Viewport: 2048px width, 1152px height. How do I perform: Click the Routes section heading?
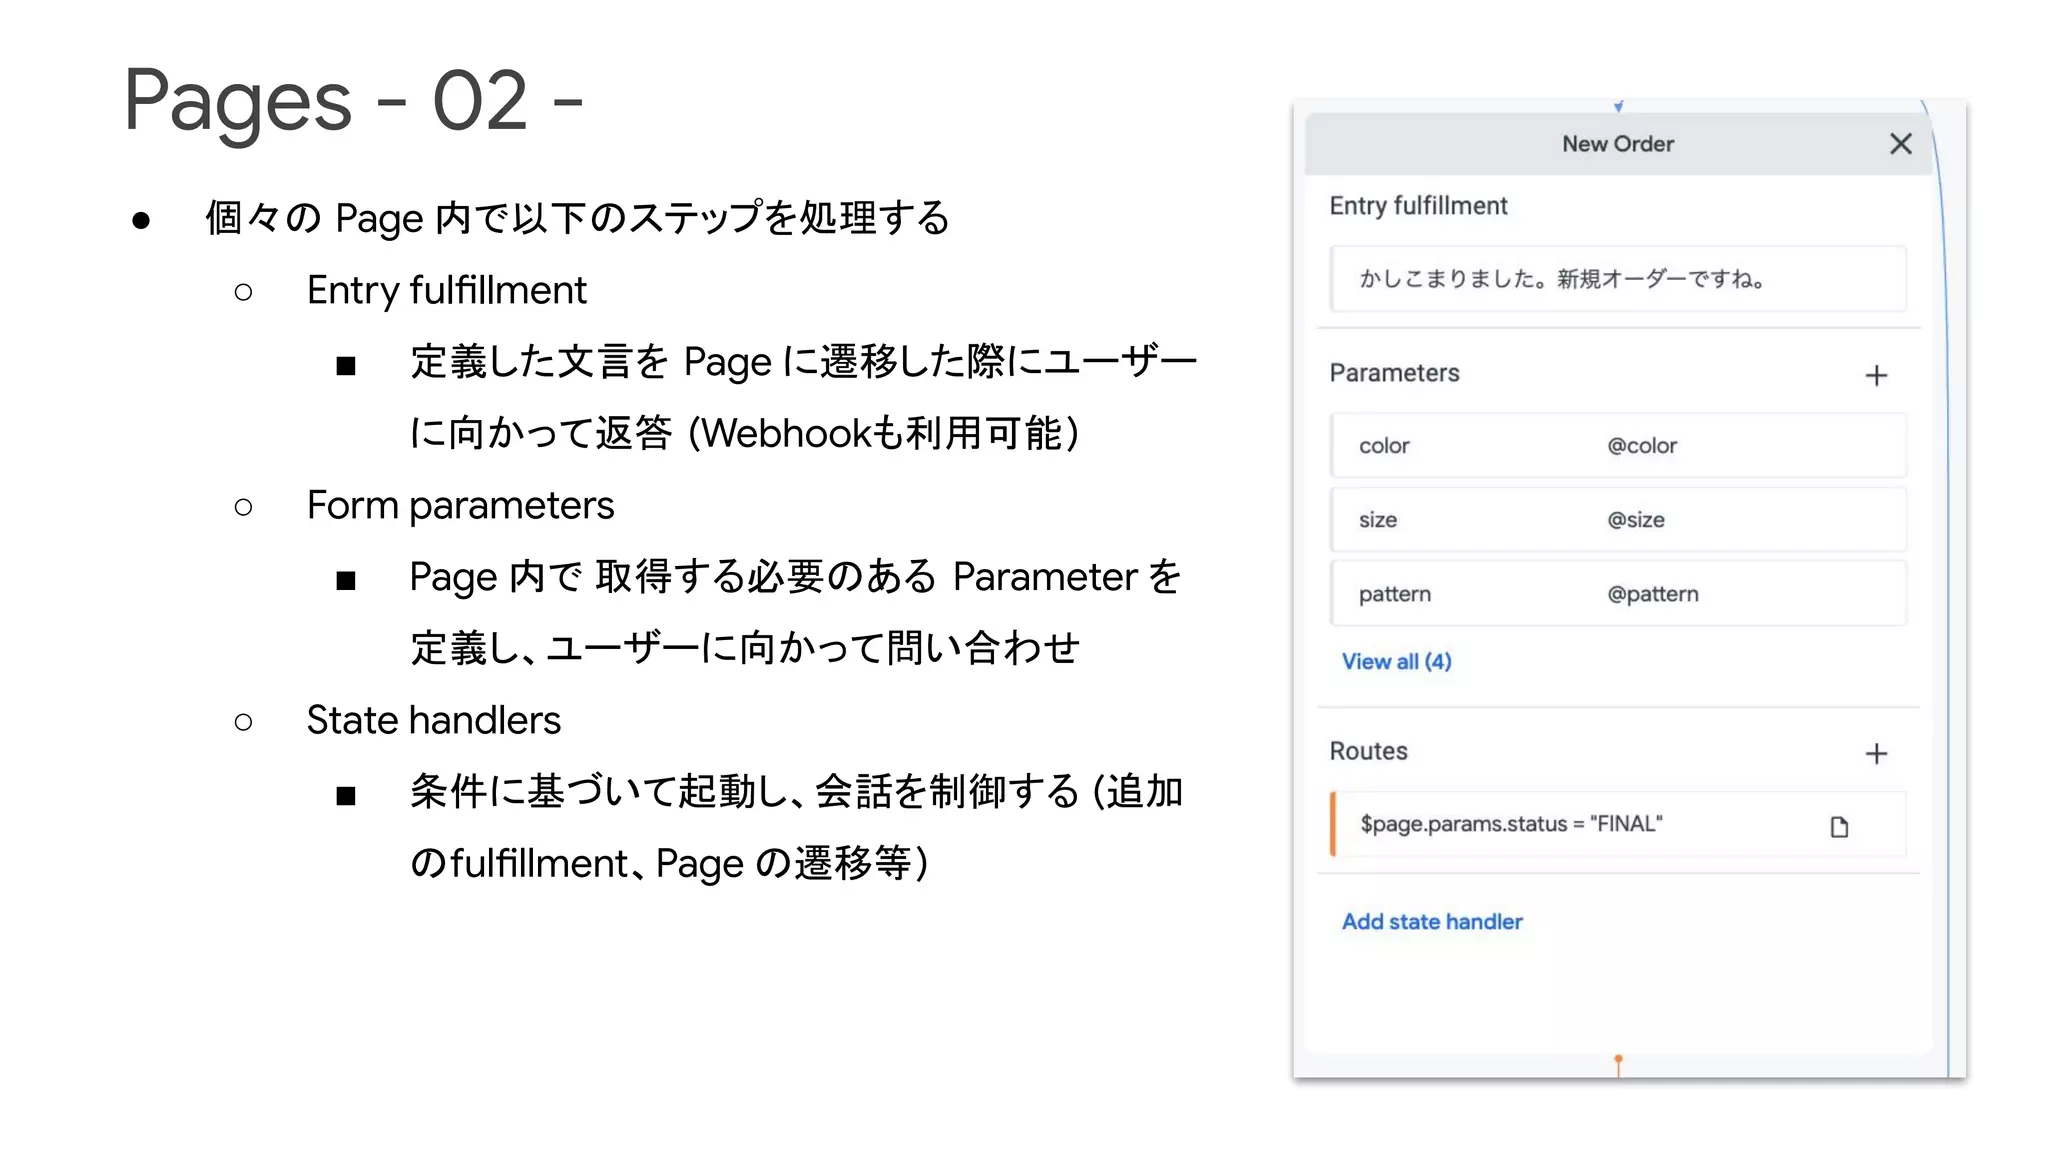click(1368, 751)
